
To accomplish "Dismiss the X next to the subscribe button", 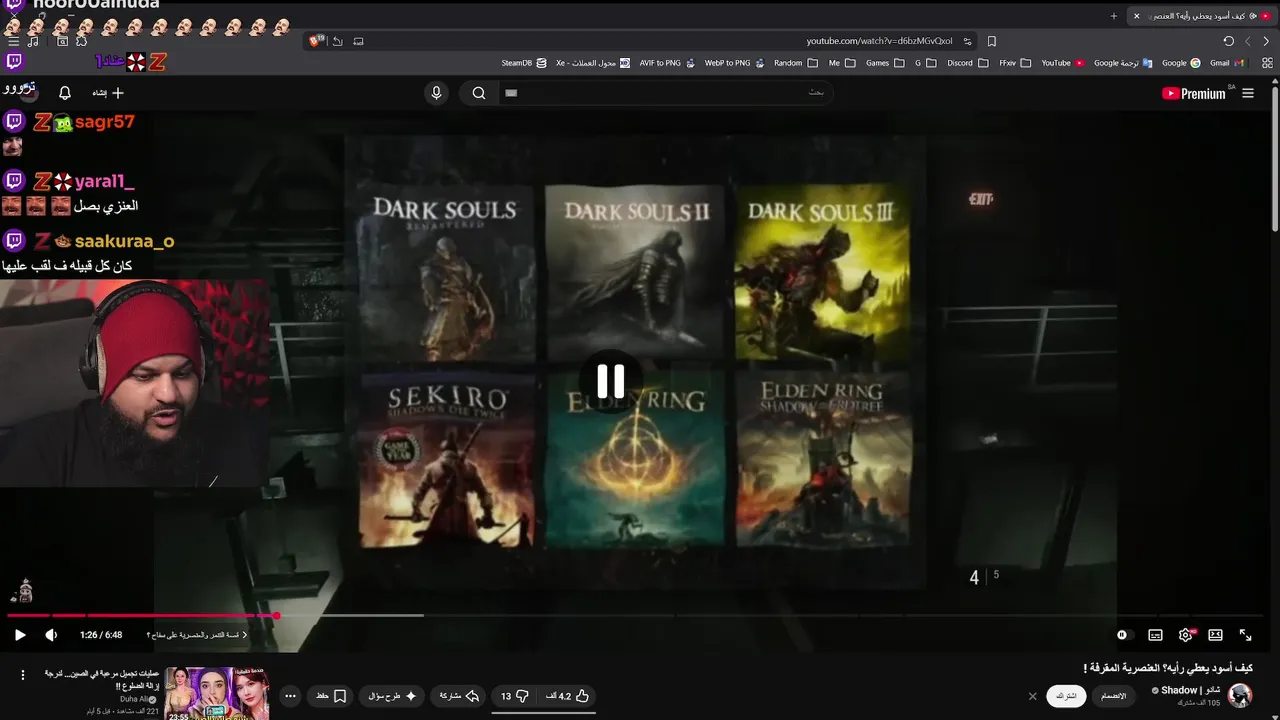I will pyautogui.click(x=1033, y=696).
